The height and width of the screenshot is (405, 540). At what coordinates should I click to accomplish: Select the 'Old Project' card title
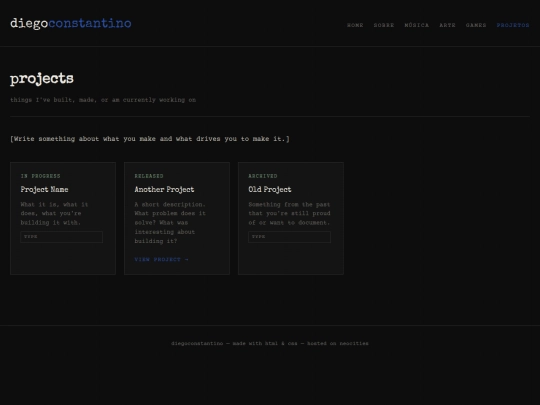270,189
